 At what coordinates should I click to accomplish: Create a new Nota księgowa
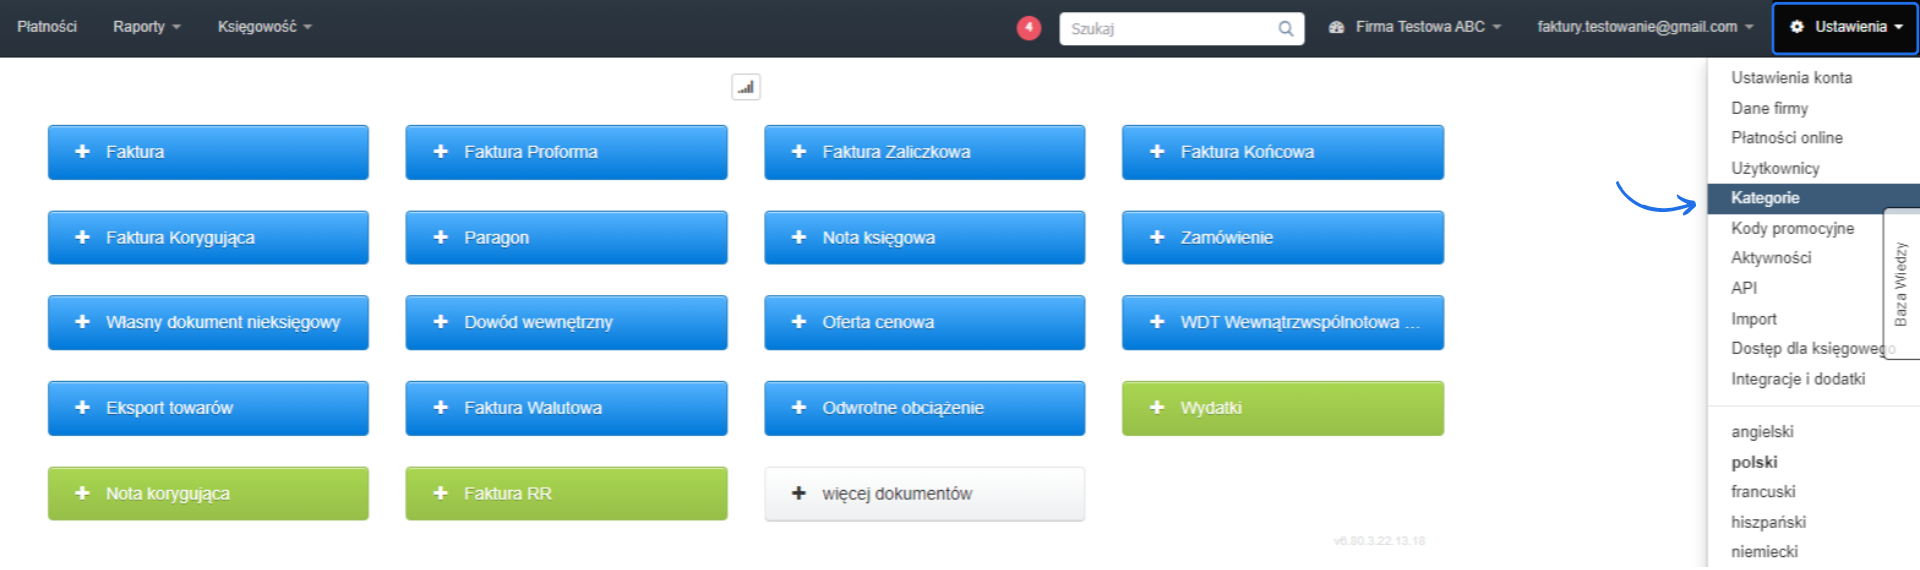click(924, 237)
